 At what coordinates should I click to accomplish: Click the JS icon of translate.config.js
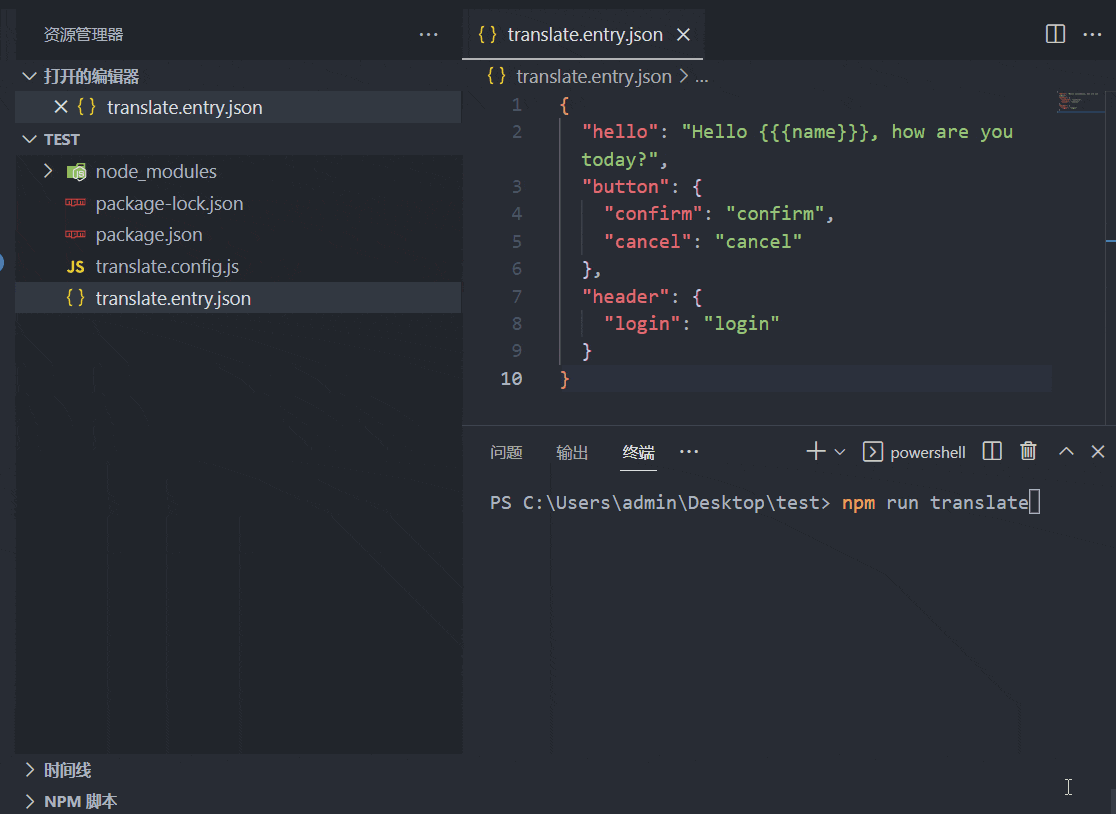point(75,267)
